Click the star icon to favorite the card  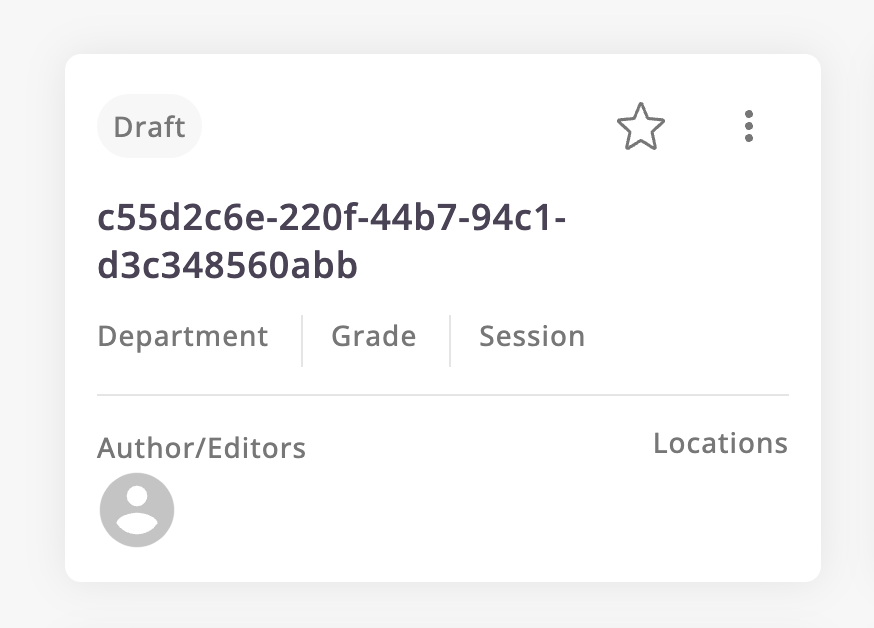pos(640,128)
